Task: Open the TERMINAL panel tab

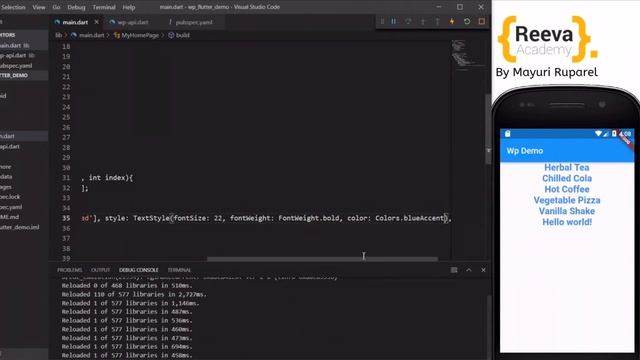Action: (179, 270)
